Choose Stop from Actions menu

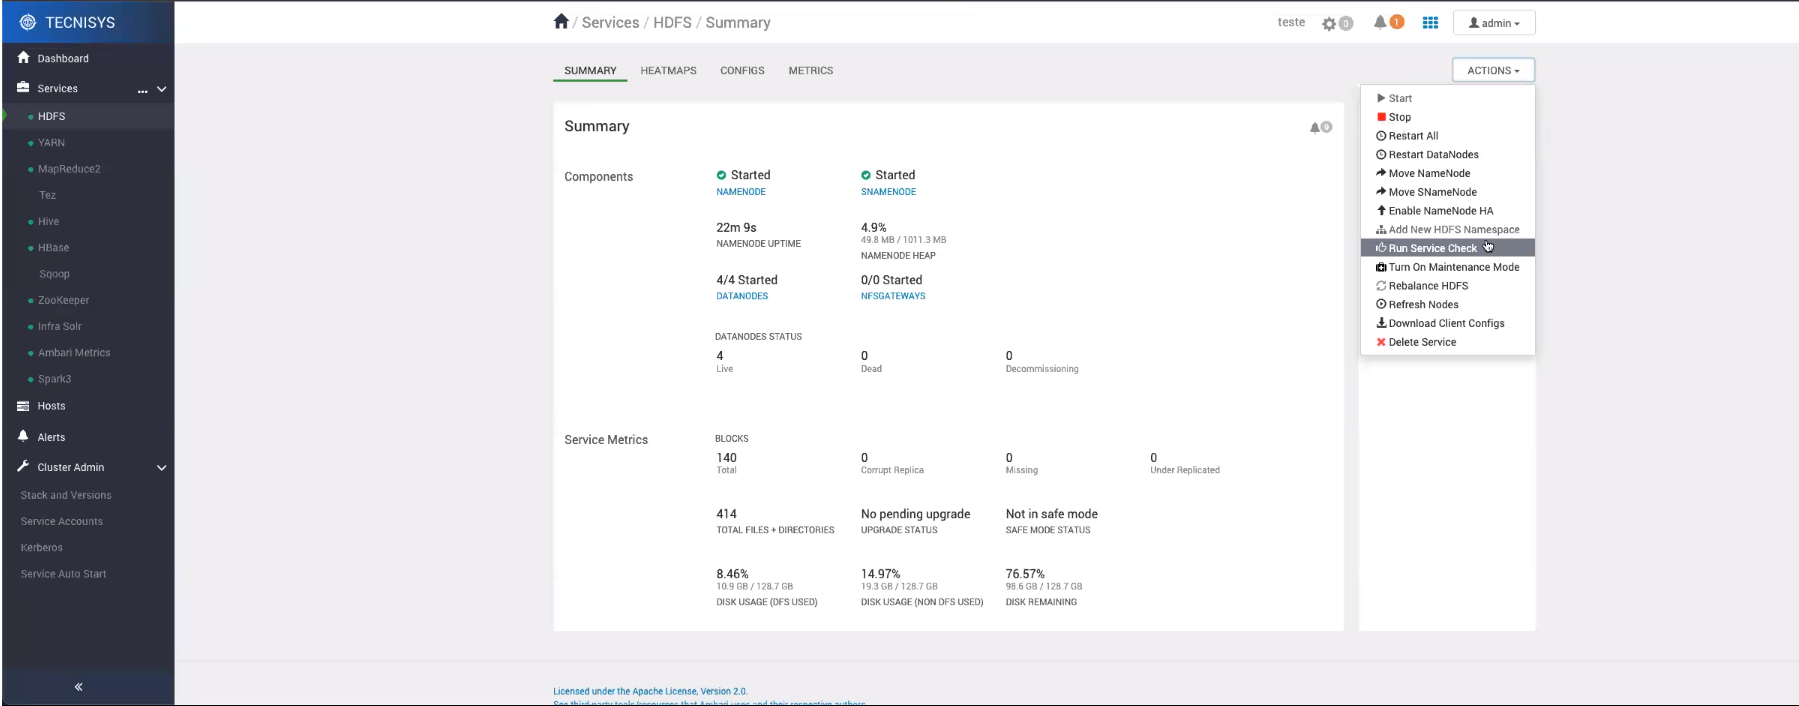1447,117
